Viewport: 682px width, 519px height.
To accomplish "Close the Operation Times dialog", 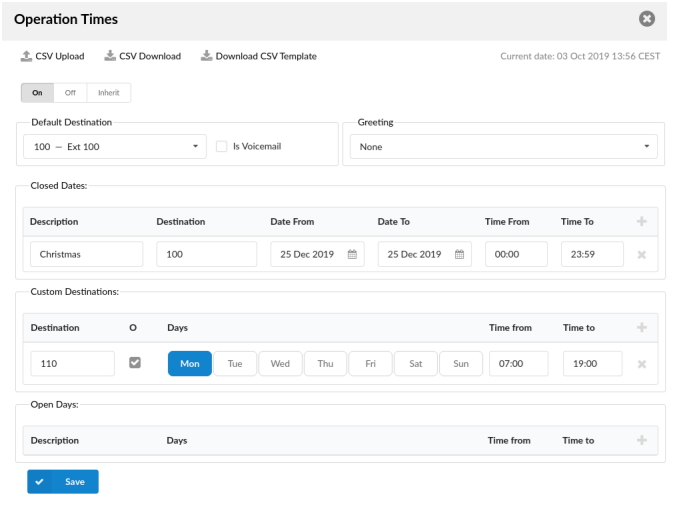I will point(647,19).
